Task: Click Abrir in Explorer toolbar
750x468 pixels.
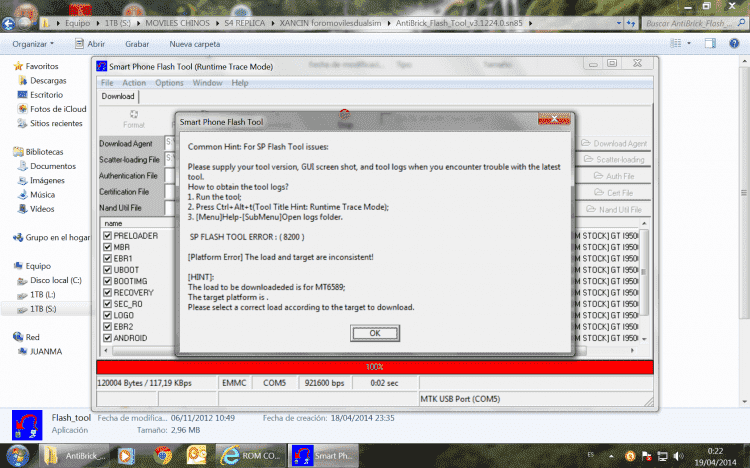Action: coord(90,44)
